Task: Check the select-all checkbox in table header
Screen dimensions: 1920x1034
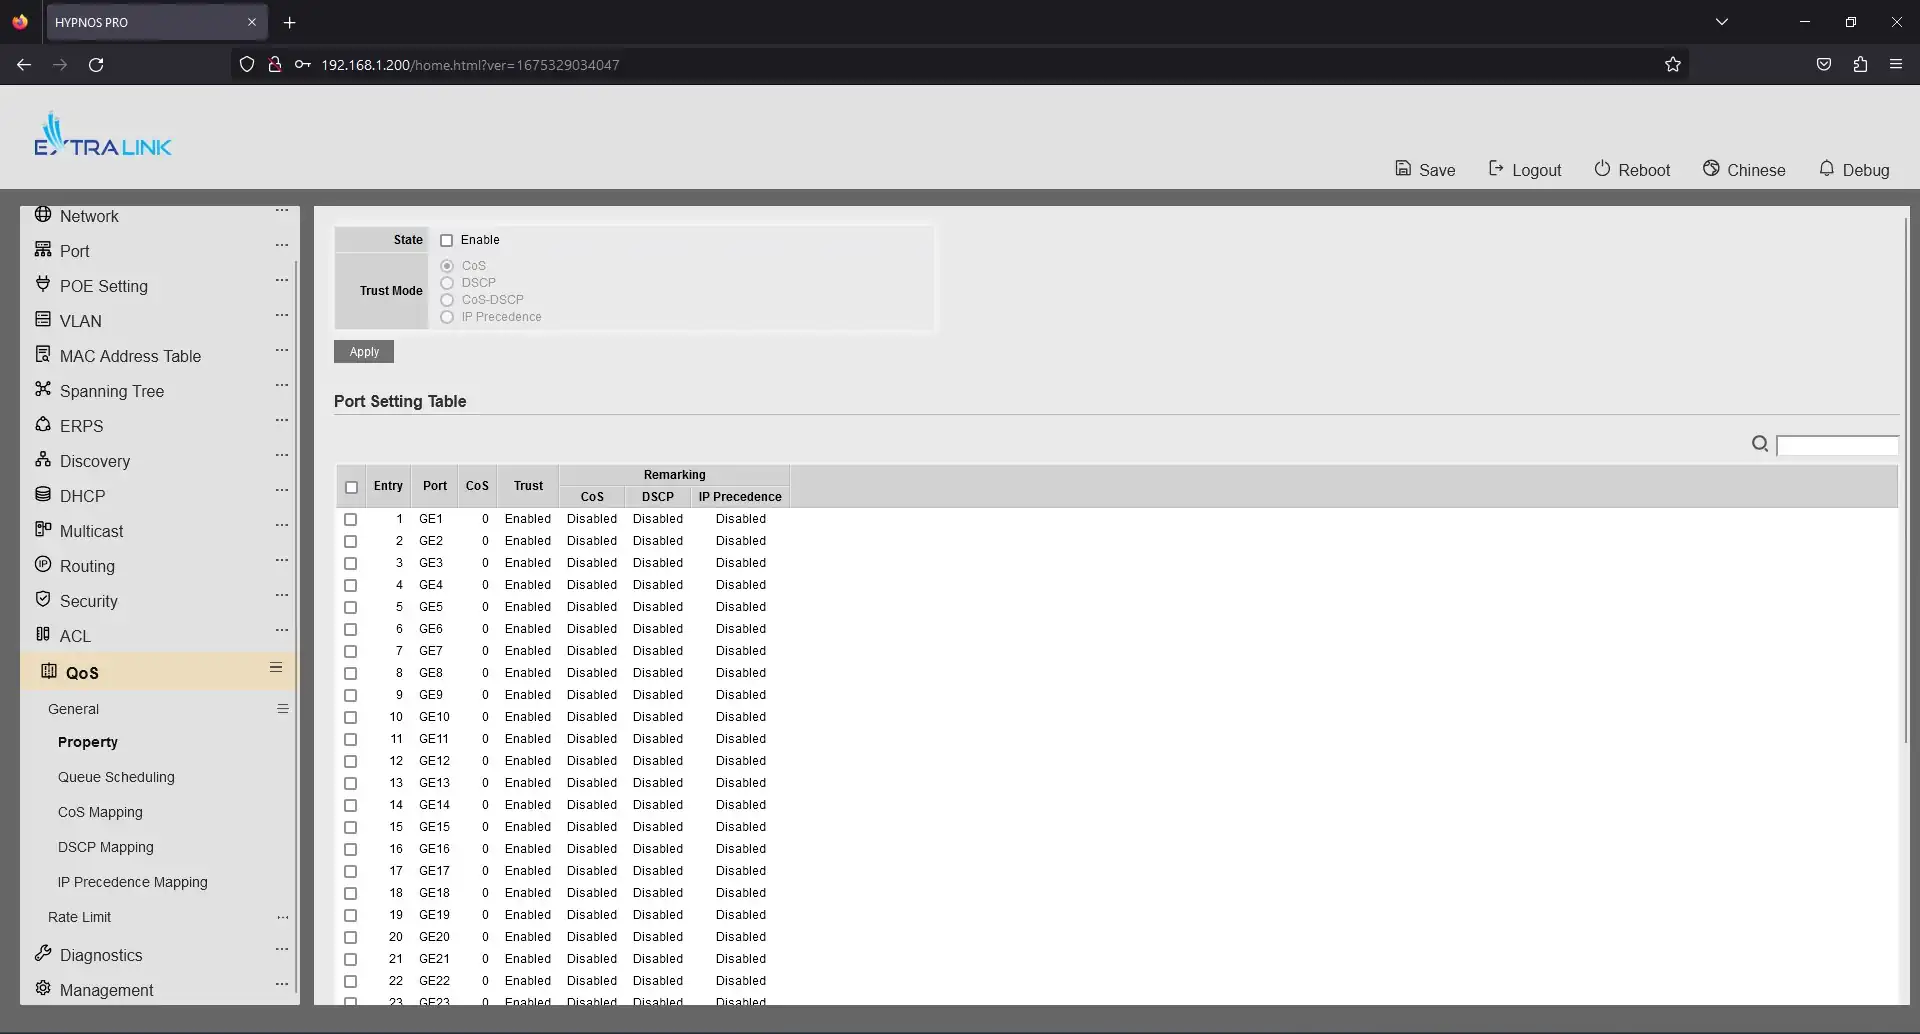Action: point(351,487)
